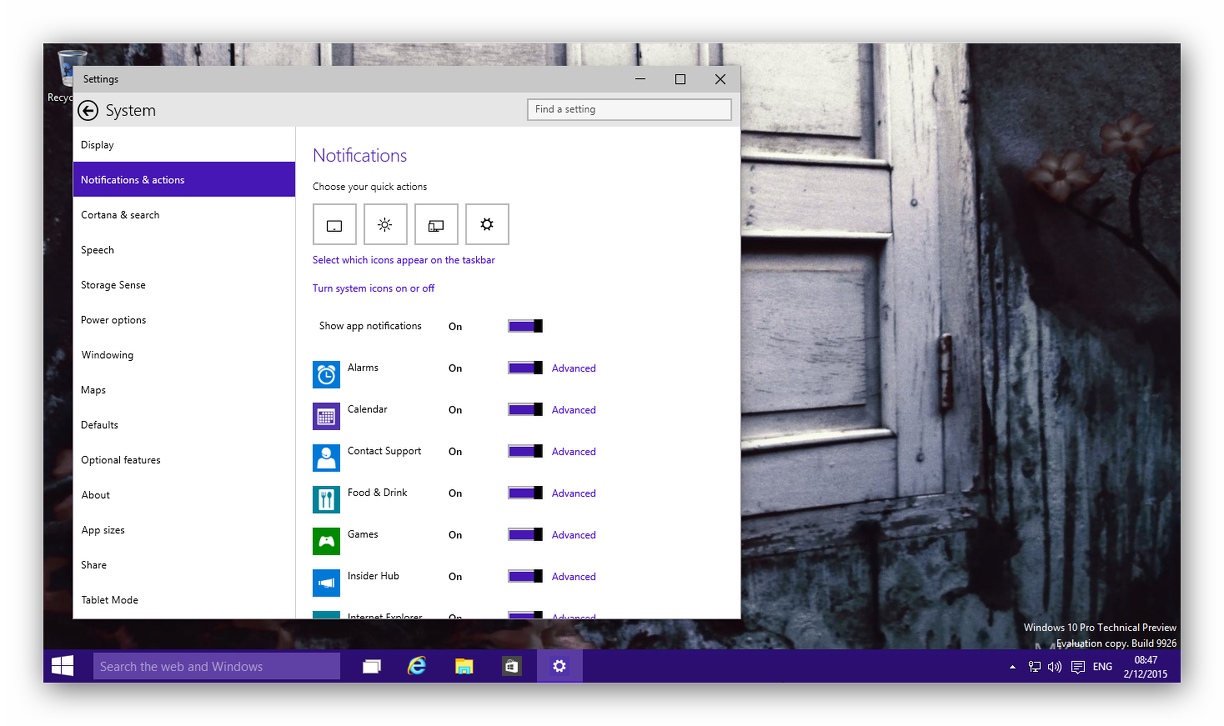Click the Food & Drink app icon

click(x=326, y=500)
